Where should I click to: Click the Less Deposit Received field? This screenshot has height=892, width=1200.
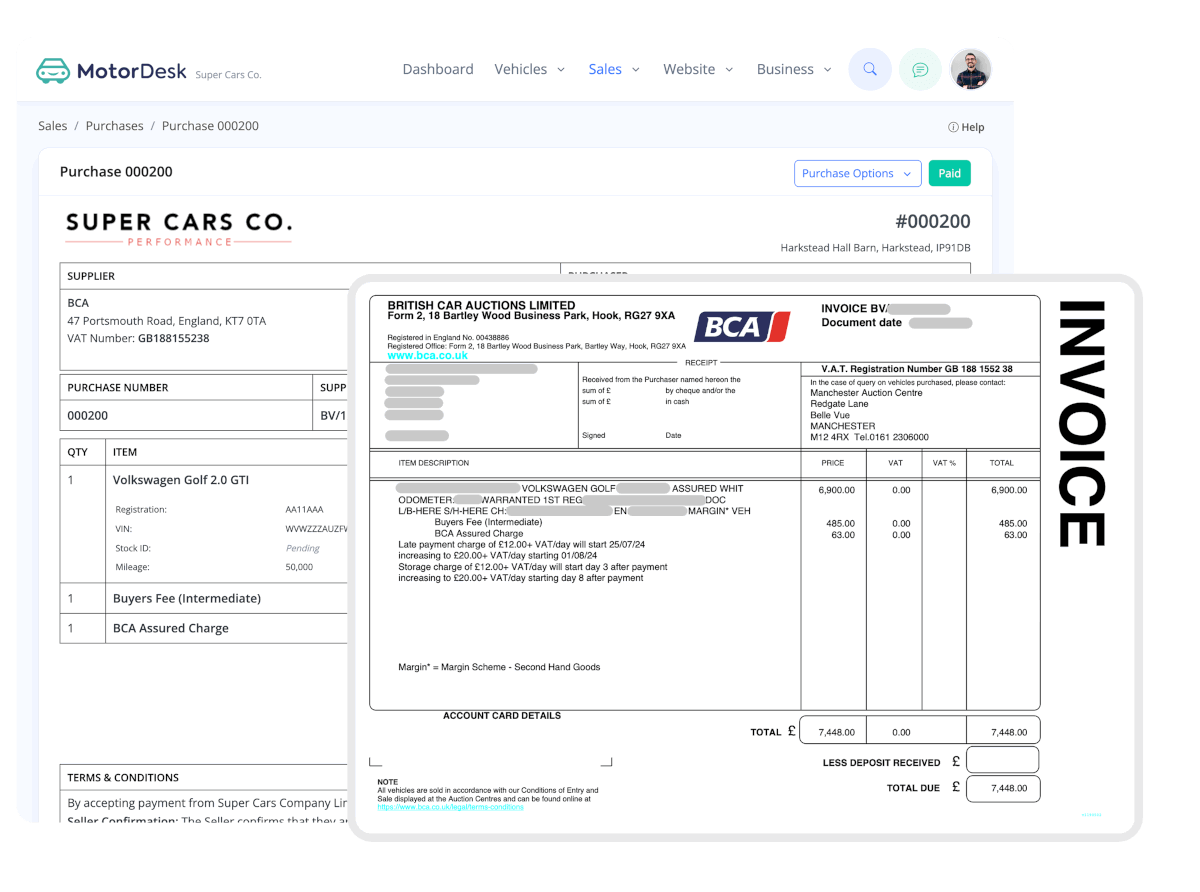[1002, 761]
